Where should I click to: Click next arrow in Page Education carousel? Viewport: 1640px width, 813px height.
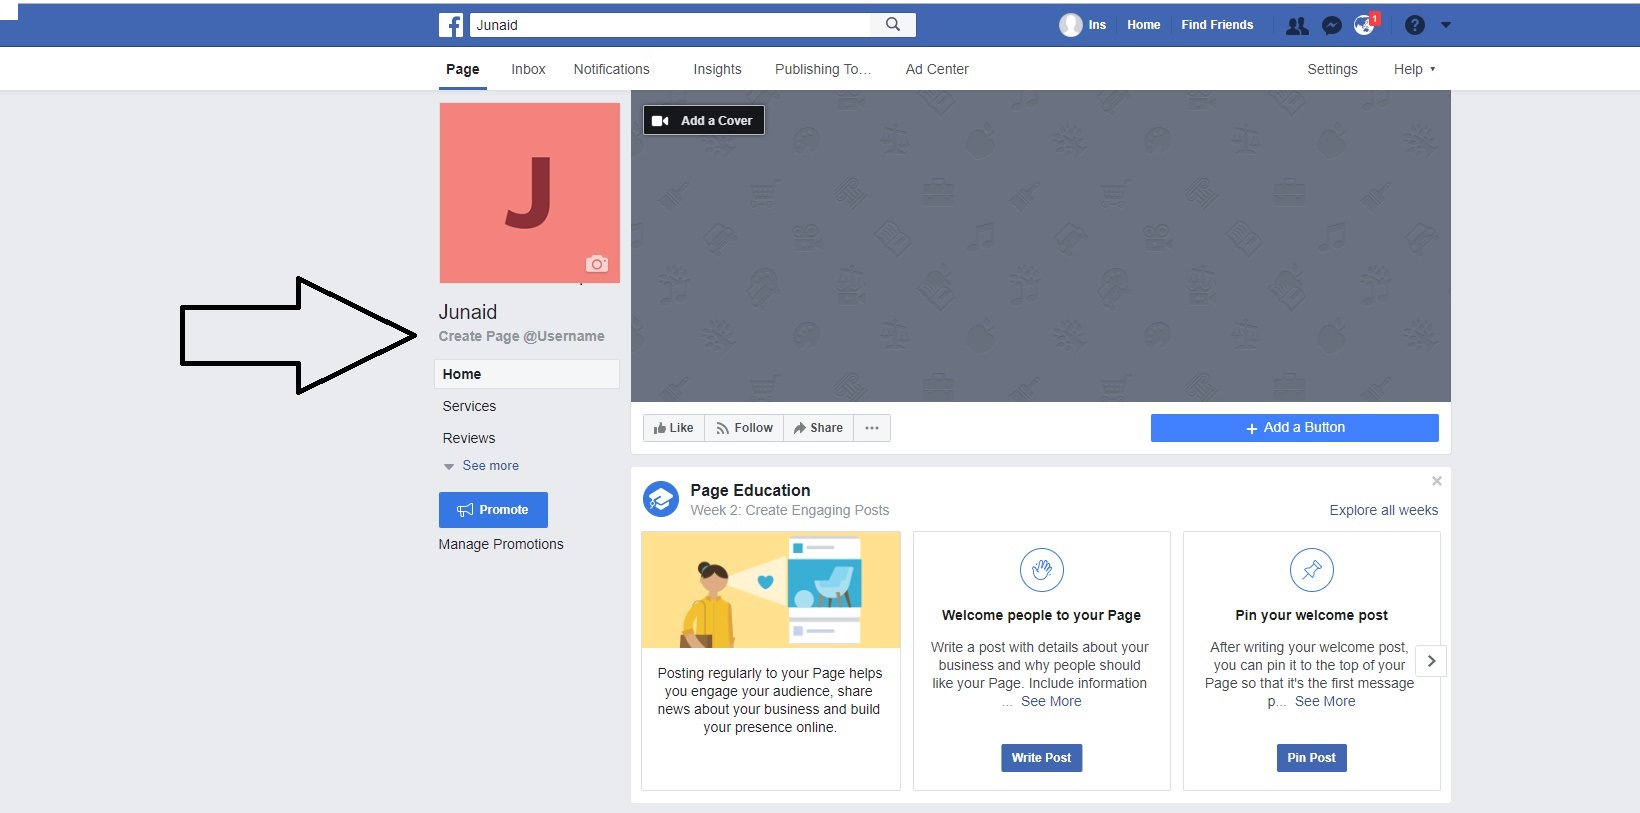point(1431,661)
